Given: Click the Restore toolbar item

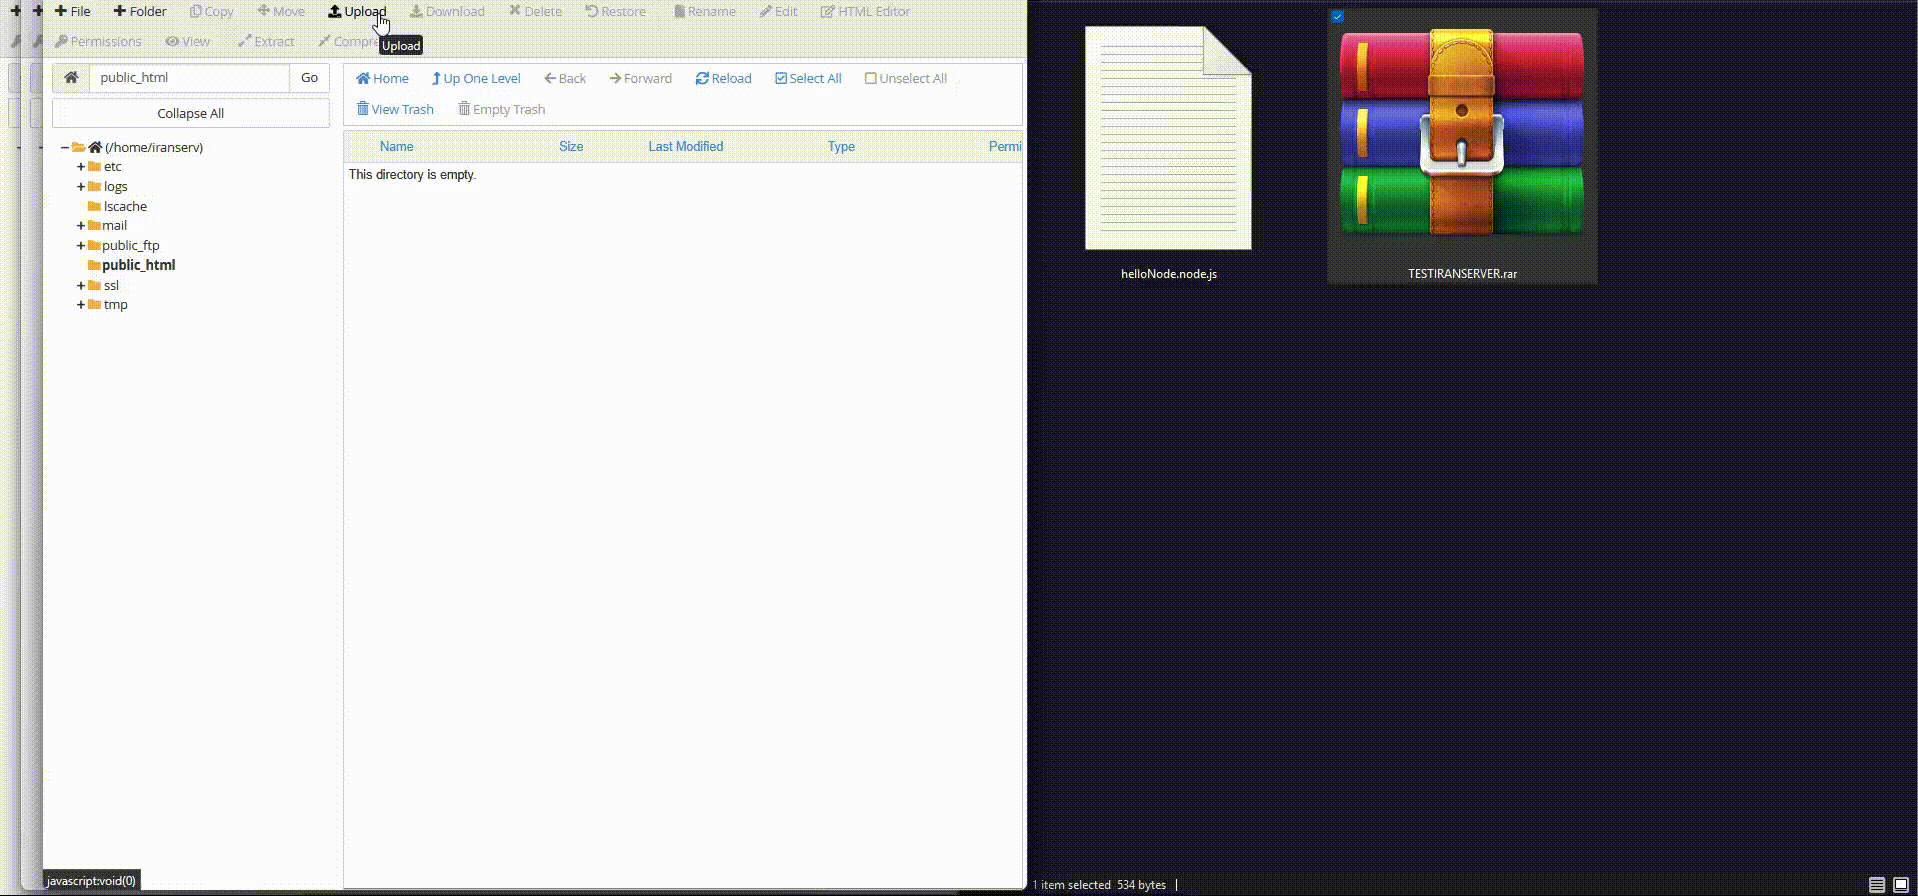Looking at the screenshot, I should [x=616, y=12].
